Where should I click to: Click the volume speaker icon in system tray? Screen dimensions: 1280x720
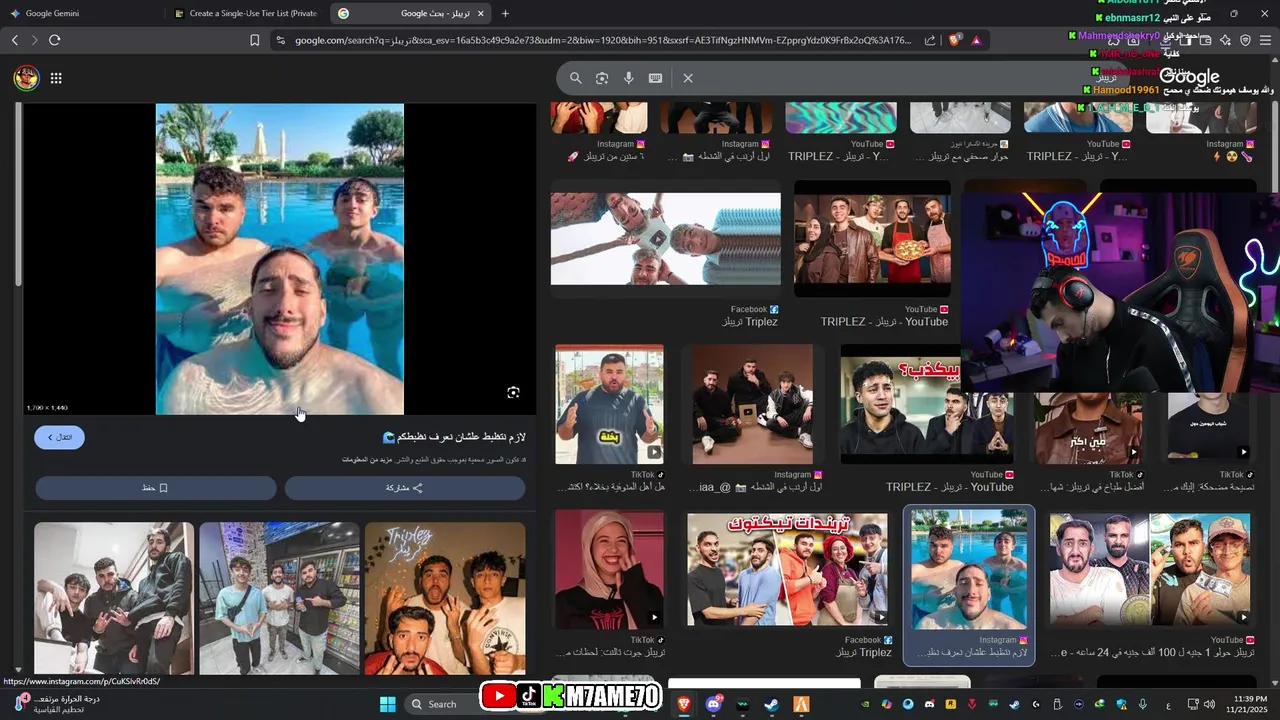[x=1209, y=704]
